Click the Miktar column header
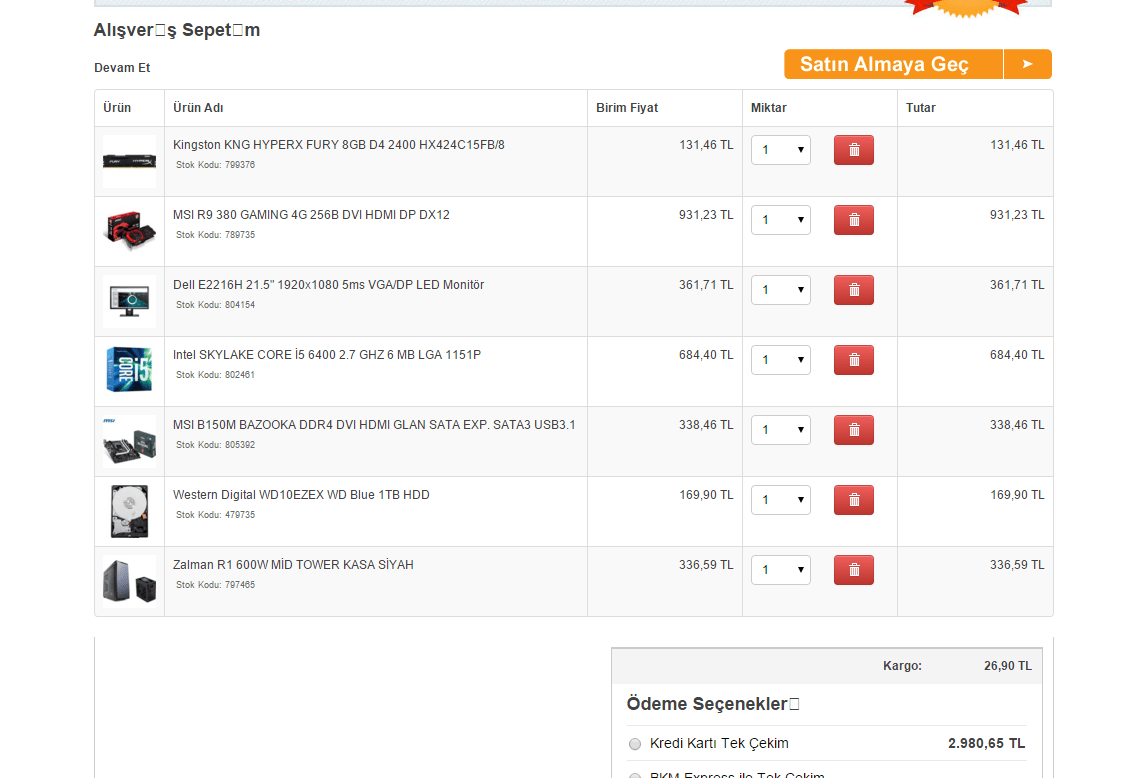This screenshot has height=778, width=1133. click(x=769, y=108)
